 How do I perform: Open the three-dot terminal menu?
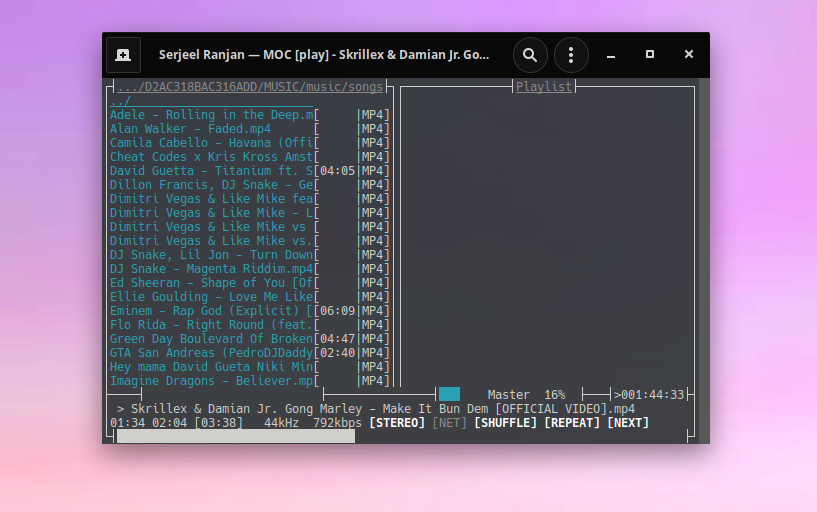[x=571, y=55]
